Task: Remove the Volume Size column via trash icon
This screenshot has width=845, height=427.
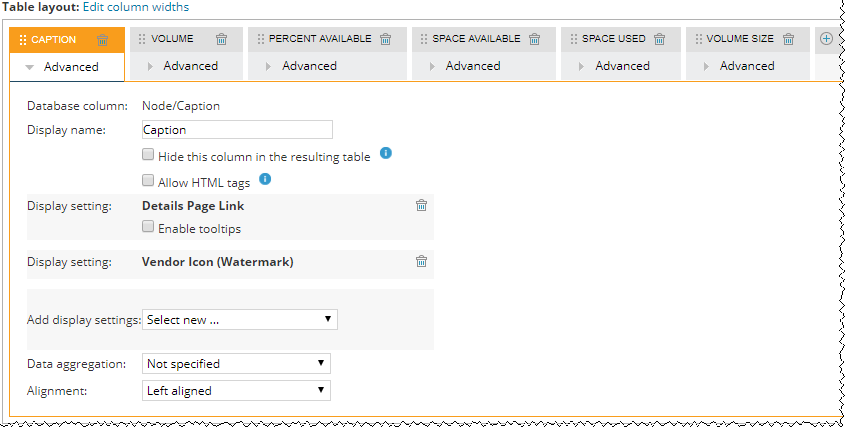Action: click(789, 40)
